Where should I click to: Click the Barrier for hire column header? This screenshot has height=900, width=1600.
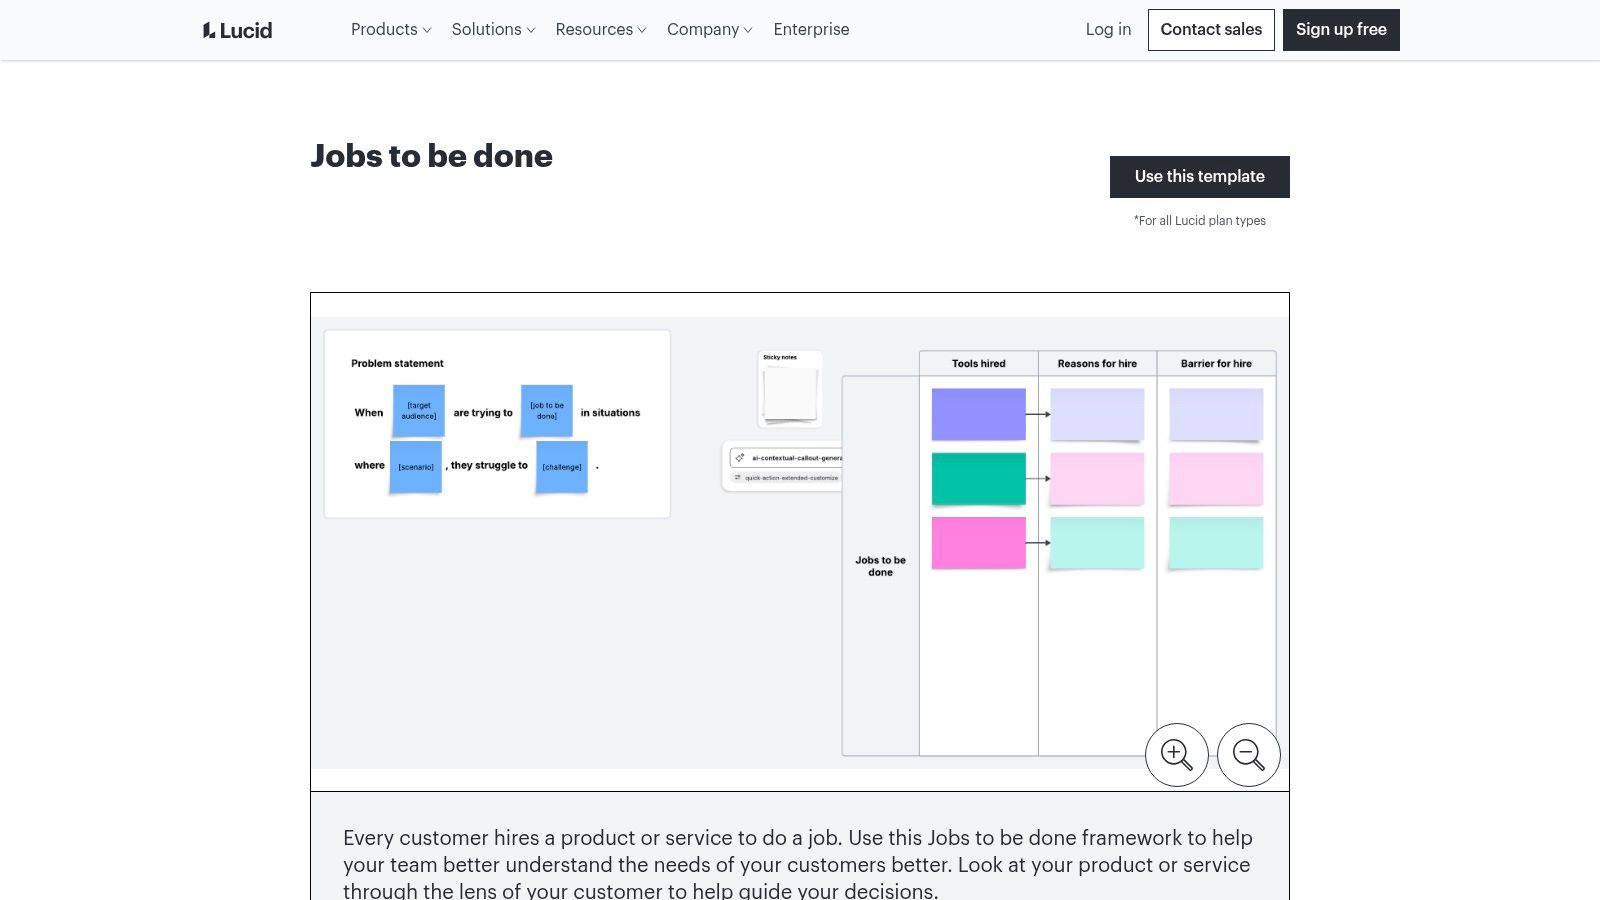(x=1216, y=364)
